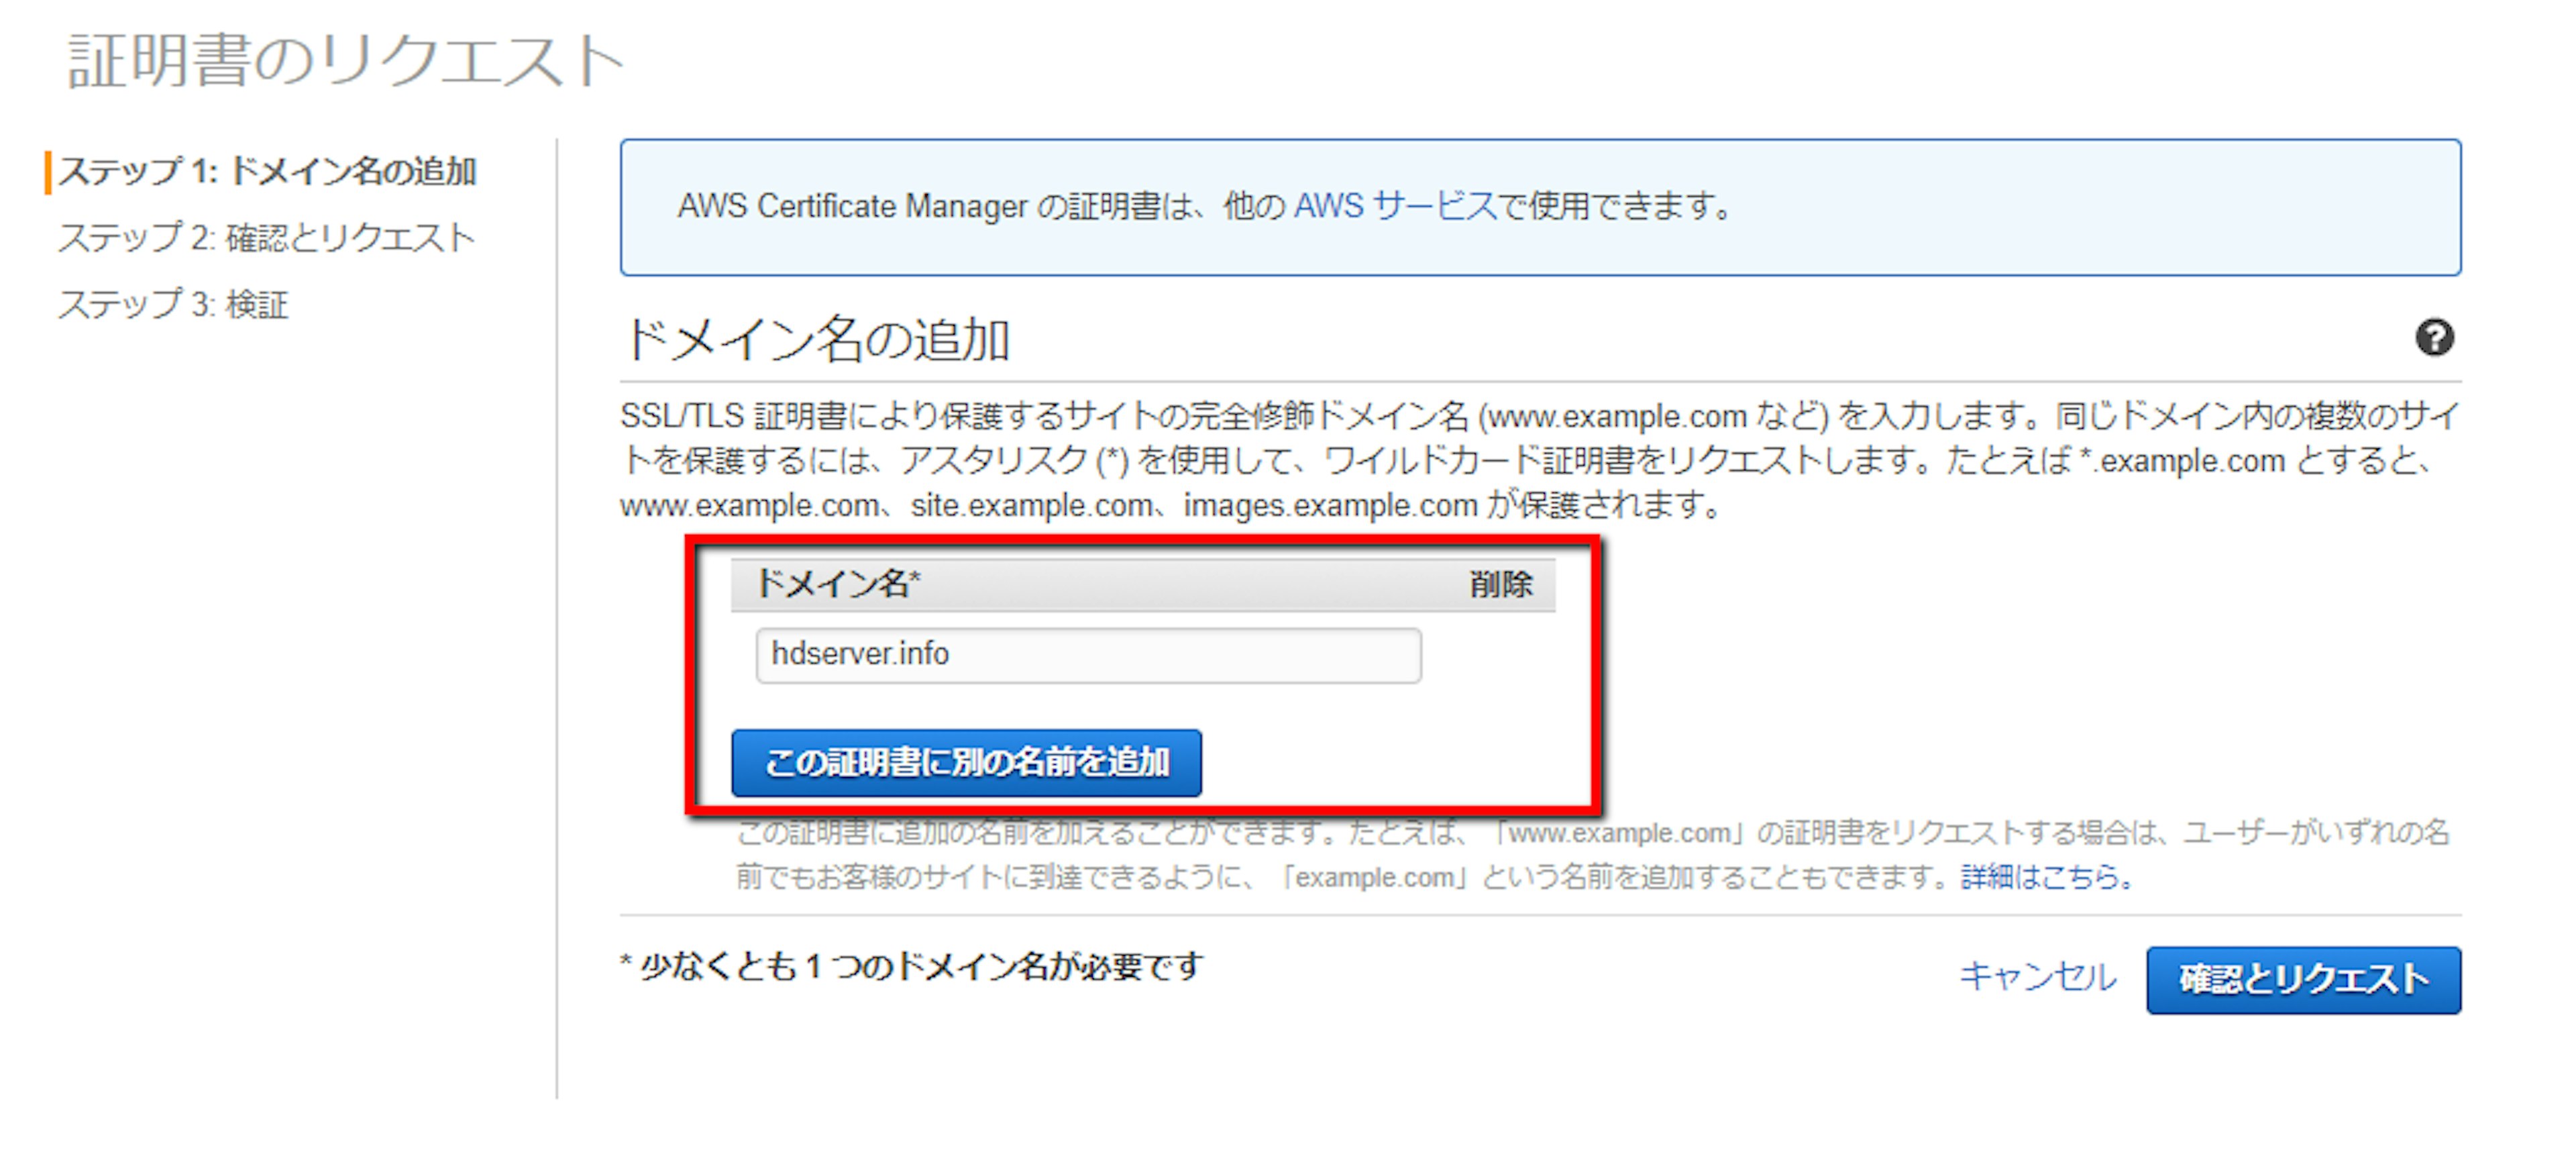The image size is (2576, 1156).
Task: Click the 少なくとも1つのドメイン名が必要です footnote
Action: coord(912,966)
